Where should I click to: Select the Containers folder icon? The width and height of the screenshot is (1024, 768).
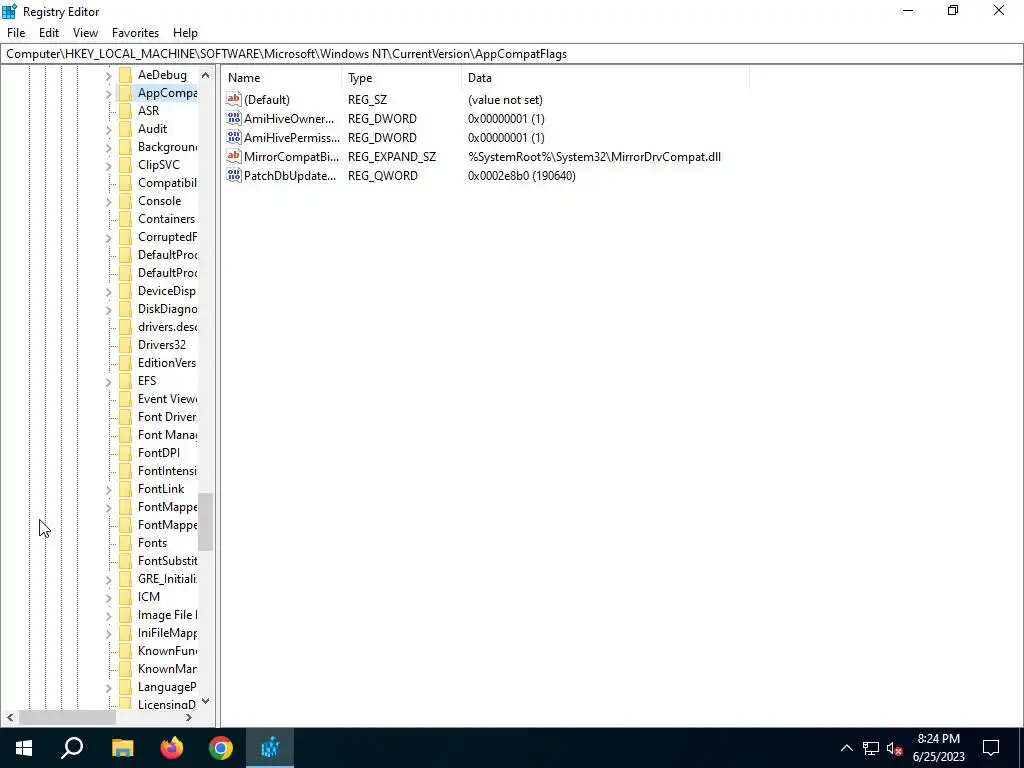pos(125,219)
